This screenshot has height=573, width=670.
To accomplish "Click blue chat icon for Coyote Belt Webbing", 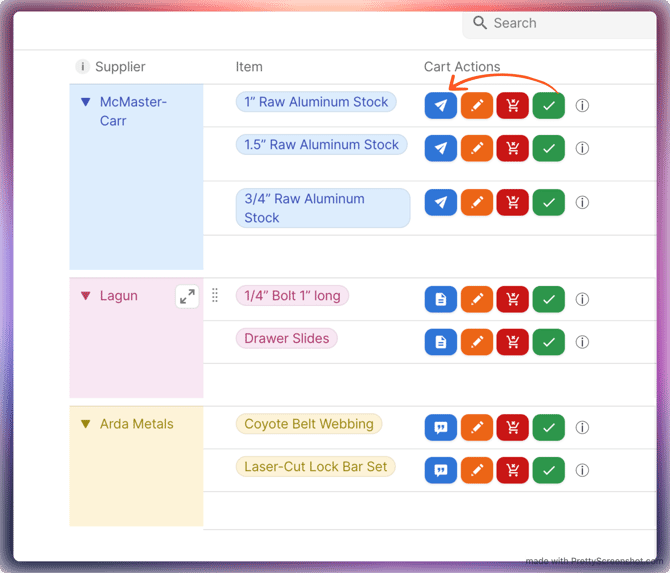I will point(440,427).
